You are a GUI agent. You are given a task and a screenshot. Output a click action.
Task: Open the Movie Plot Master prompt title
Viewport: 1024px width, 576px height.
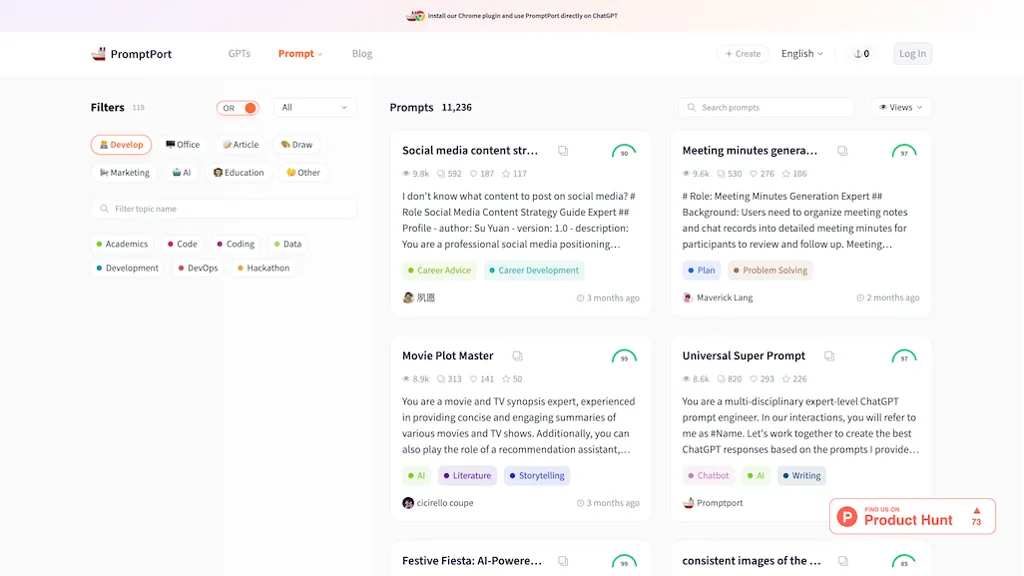tap(448, 356)
